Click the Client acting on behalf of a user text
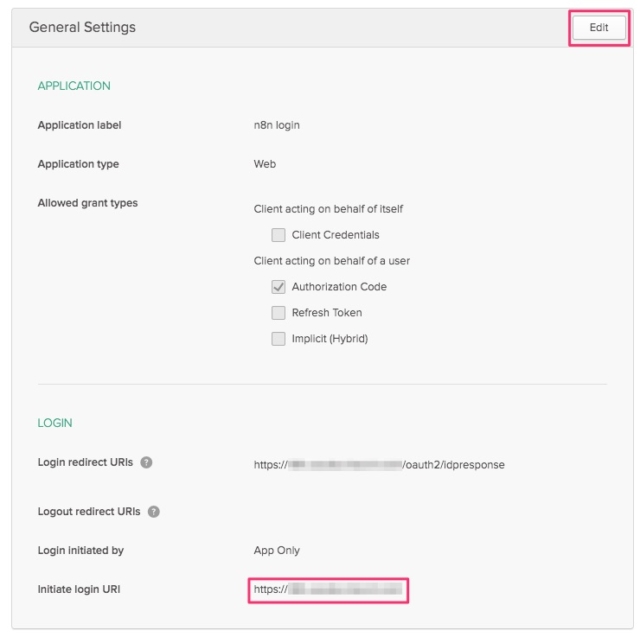Image resolution: width=640 pixels, height=637 pixels. click(x=331, y=261)
